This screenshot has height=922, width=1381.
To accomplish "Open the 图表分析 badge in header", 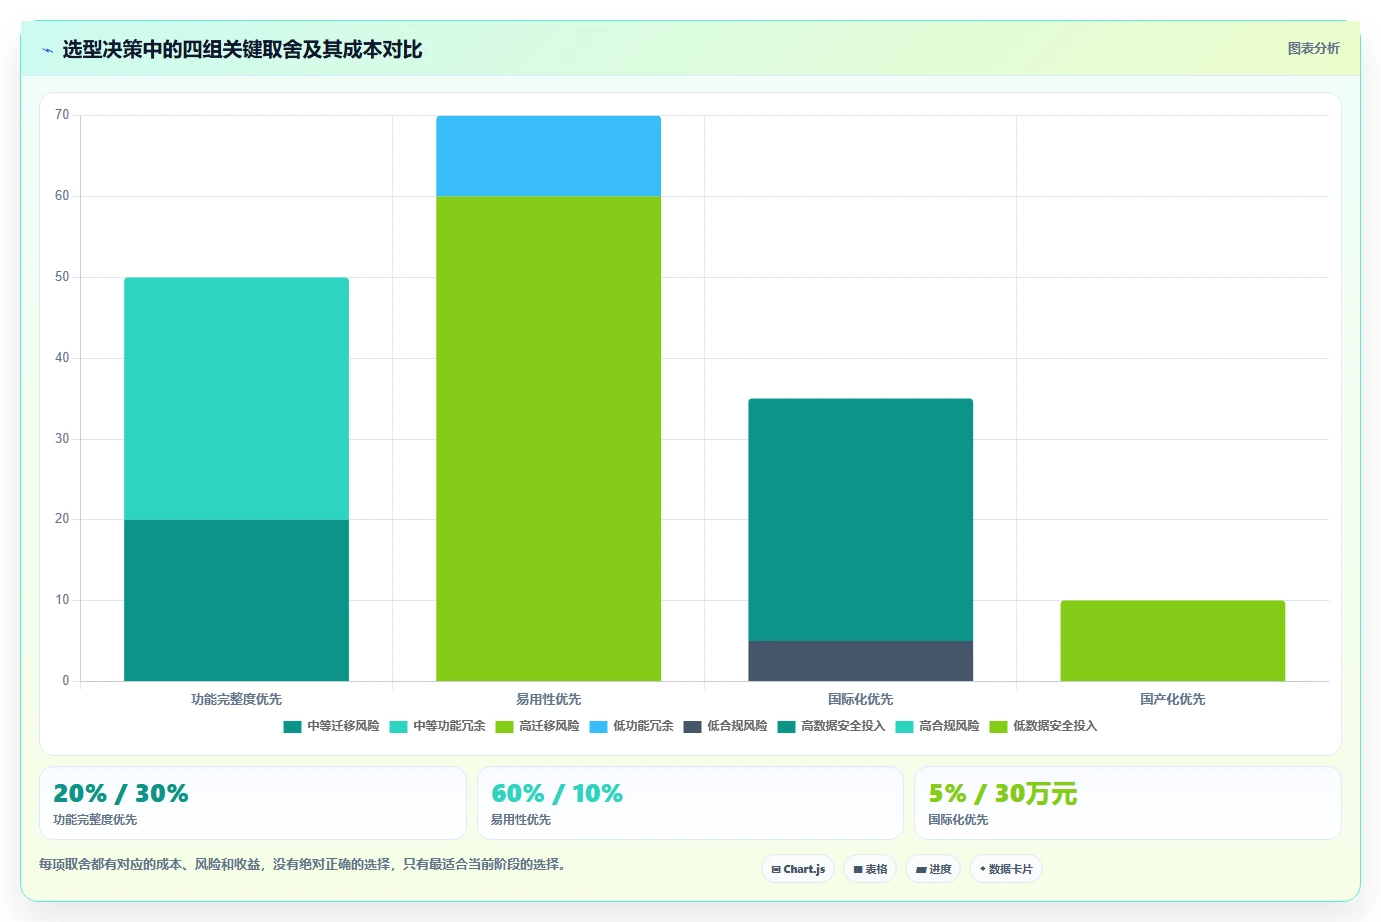I will point(1313,48).
